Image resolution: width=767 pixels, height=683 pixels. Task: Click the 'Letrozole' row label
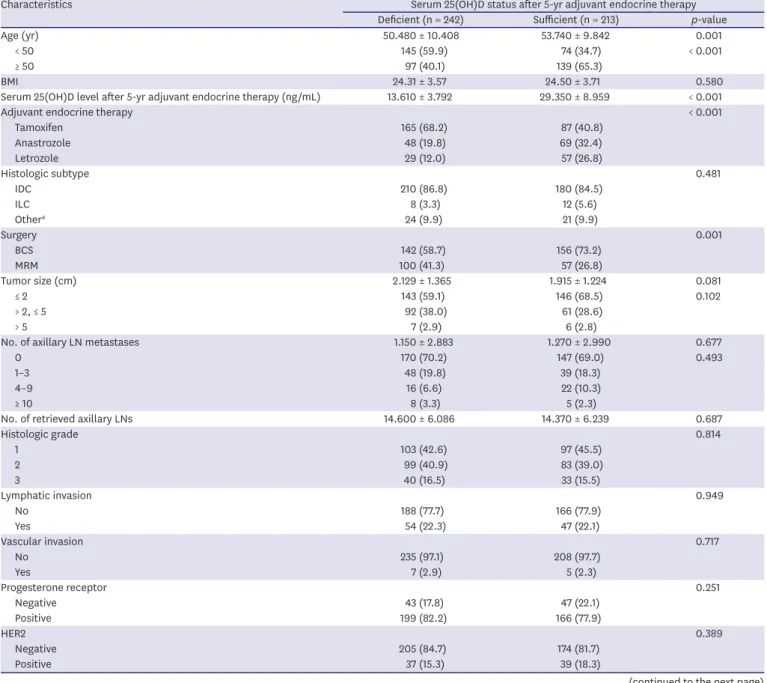coord(37,159)
